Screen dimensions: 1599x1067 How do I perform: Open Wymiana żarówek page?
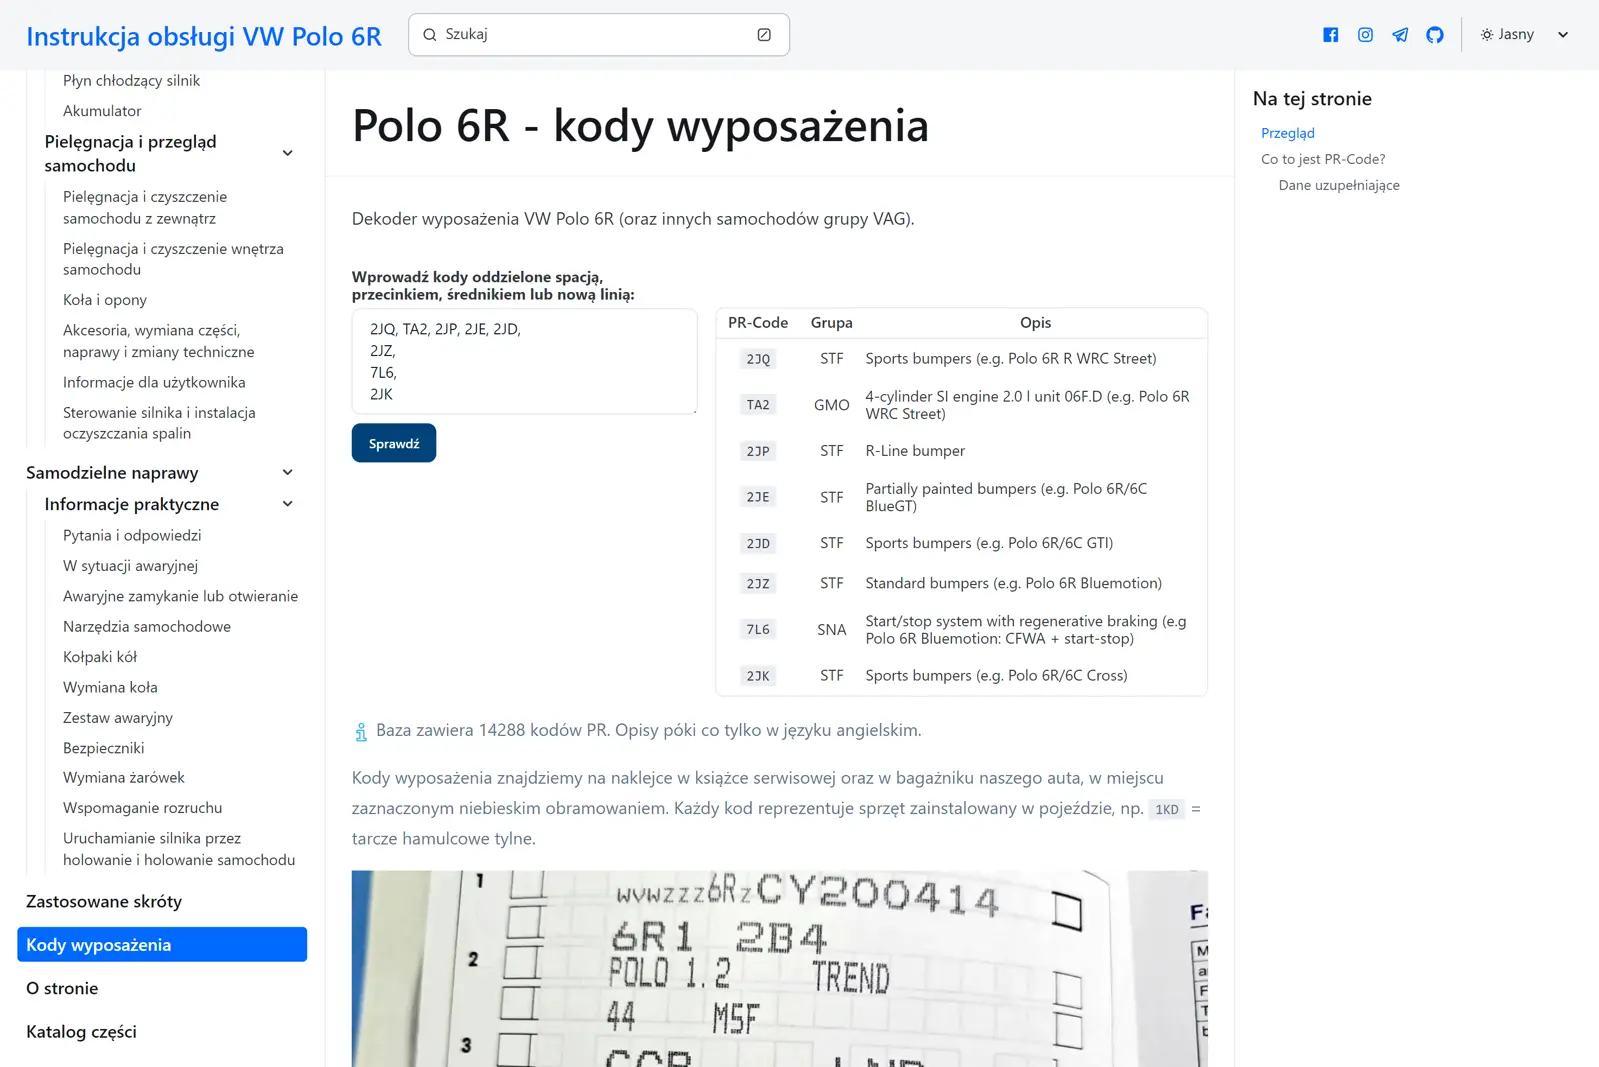124,777
